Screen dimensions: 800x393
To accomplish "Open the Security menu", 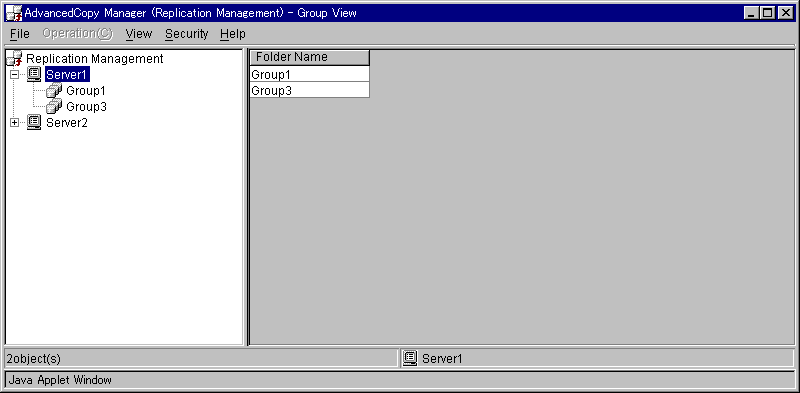I will tap(187, 34).
